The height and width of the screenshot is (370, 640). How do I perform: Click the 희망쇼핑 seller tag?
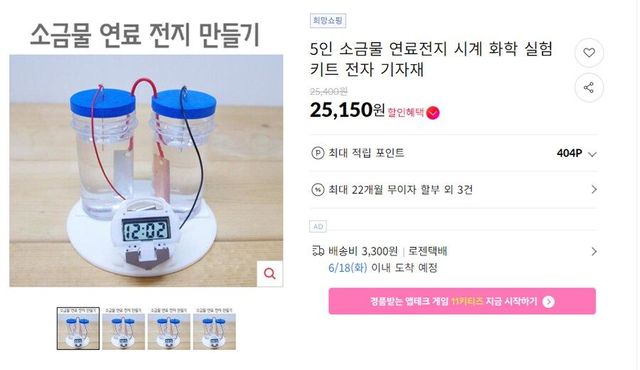tap(328, 20)
